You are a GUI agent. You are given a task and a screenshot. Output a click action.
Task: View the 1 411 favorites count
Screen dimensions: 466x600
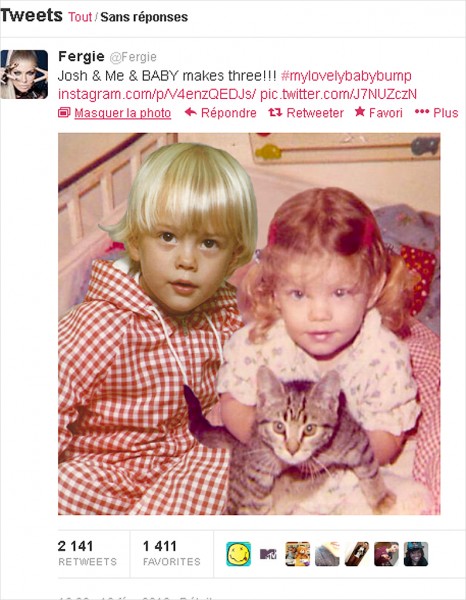click(171, 553)
